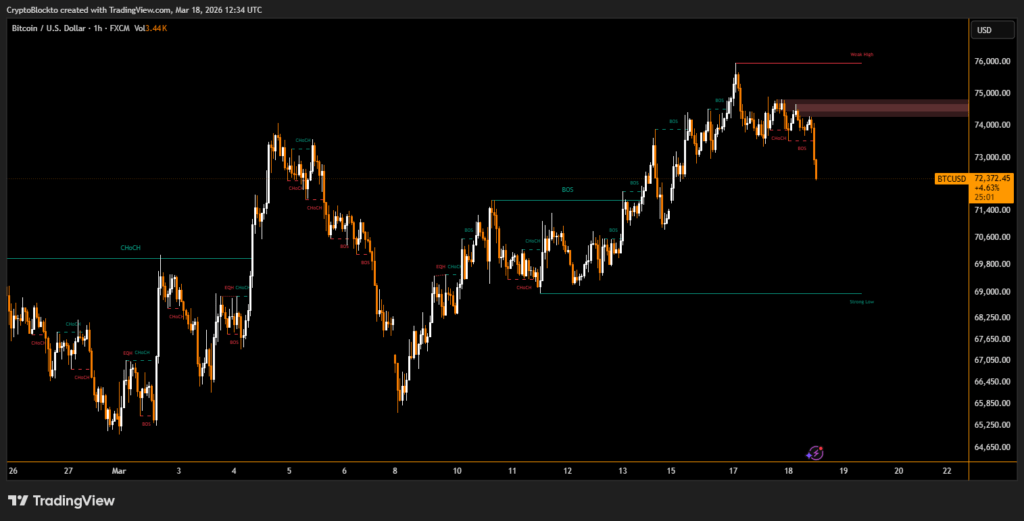Click the 25:01 countdown timer
This screenshot has width=1024, height=521.
[x=984, y=197]
